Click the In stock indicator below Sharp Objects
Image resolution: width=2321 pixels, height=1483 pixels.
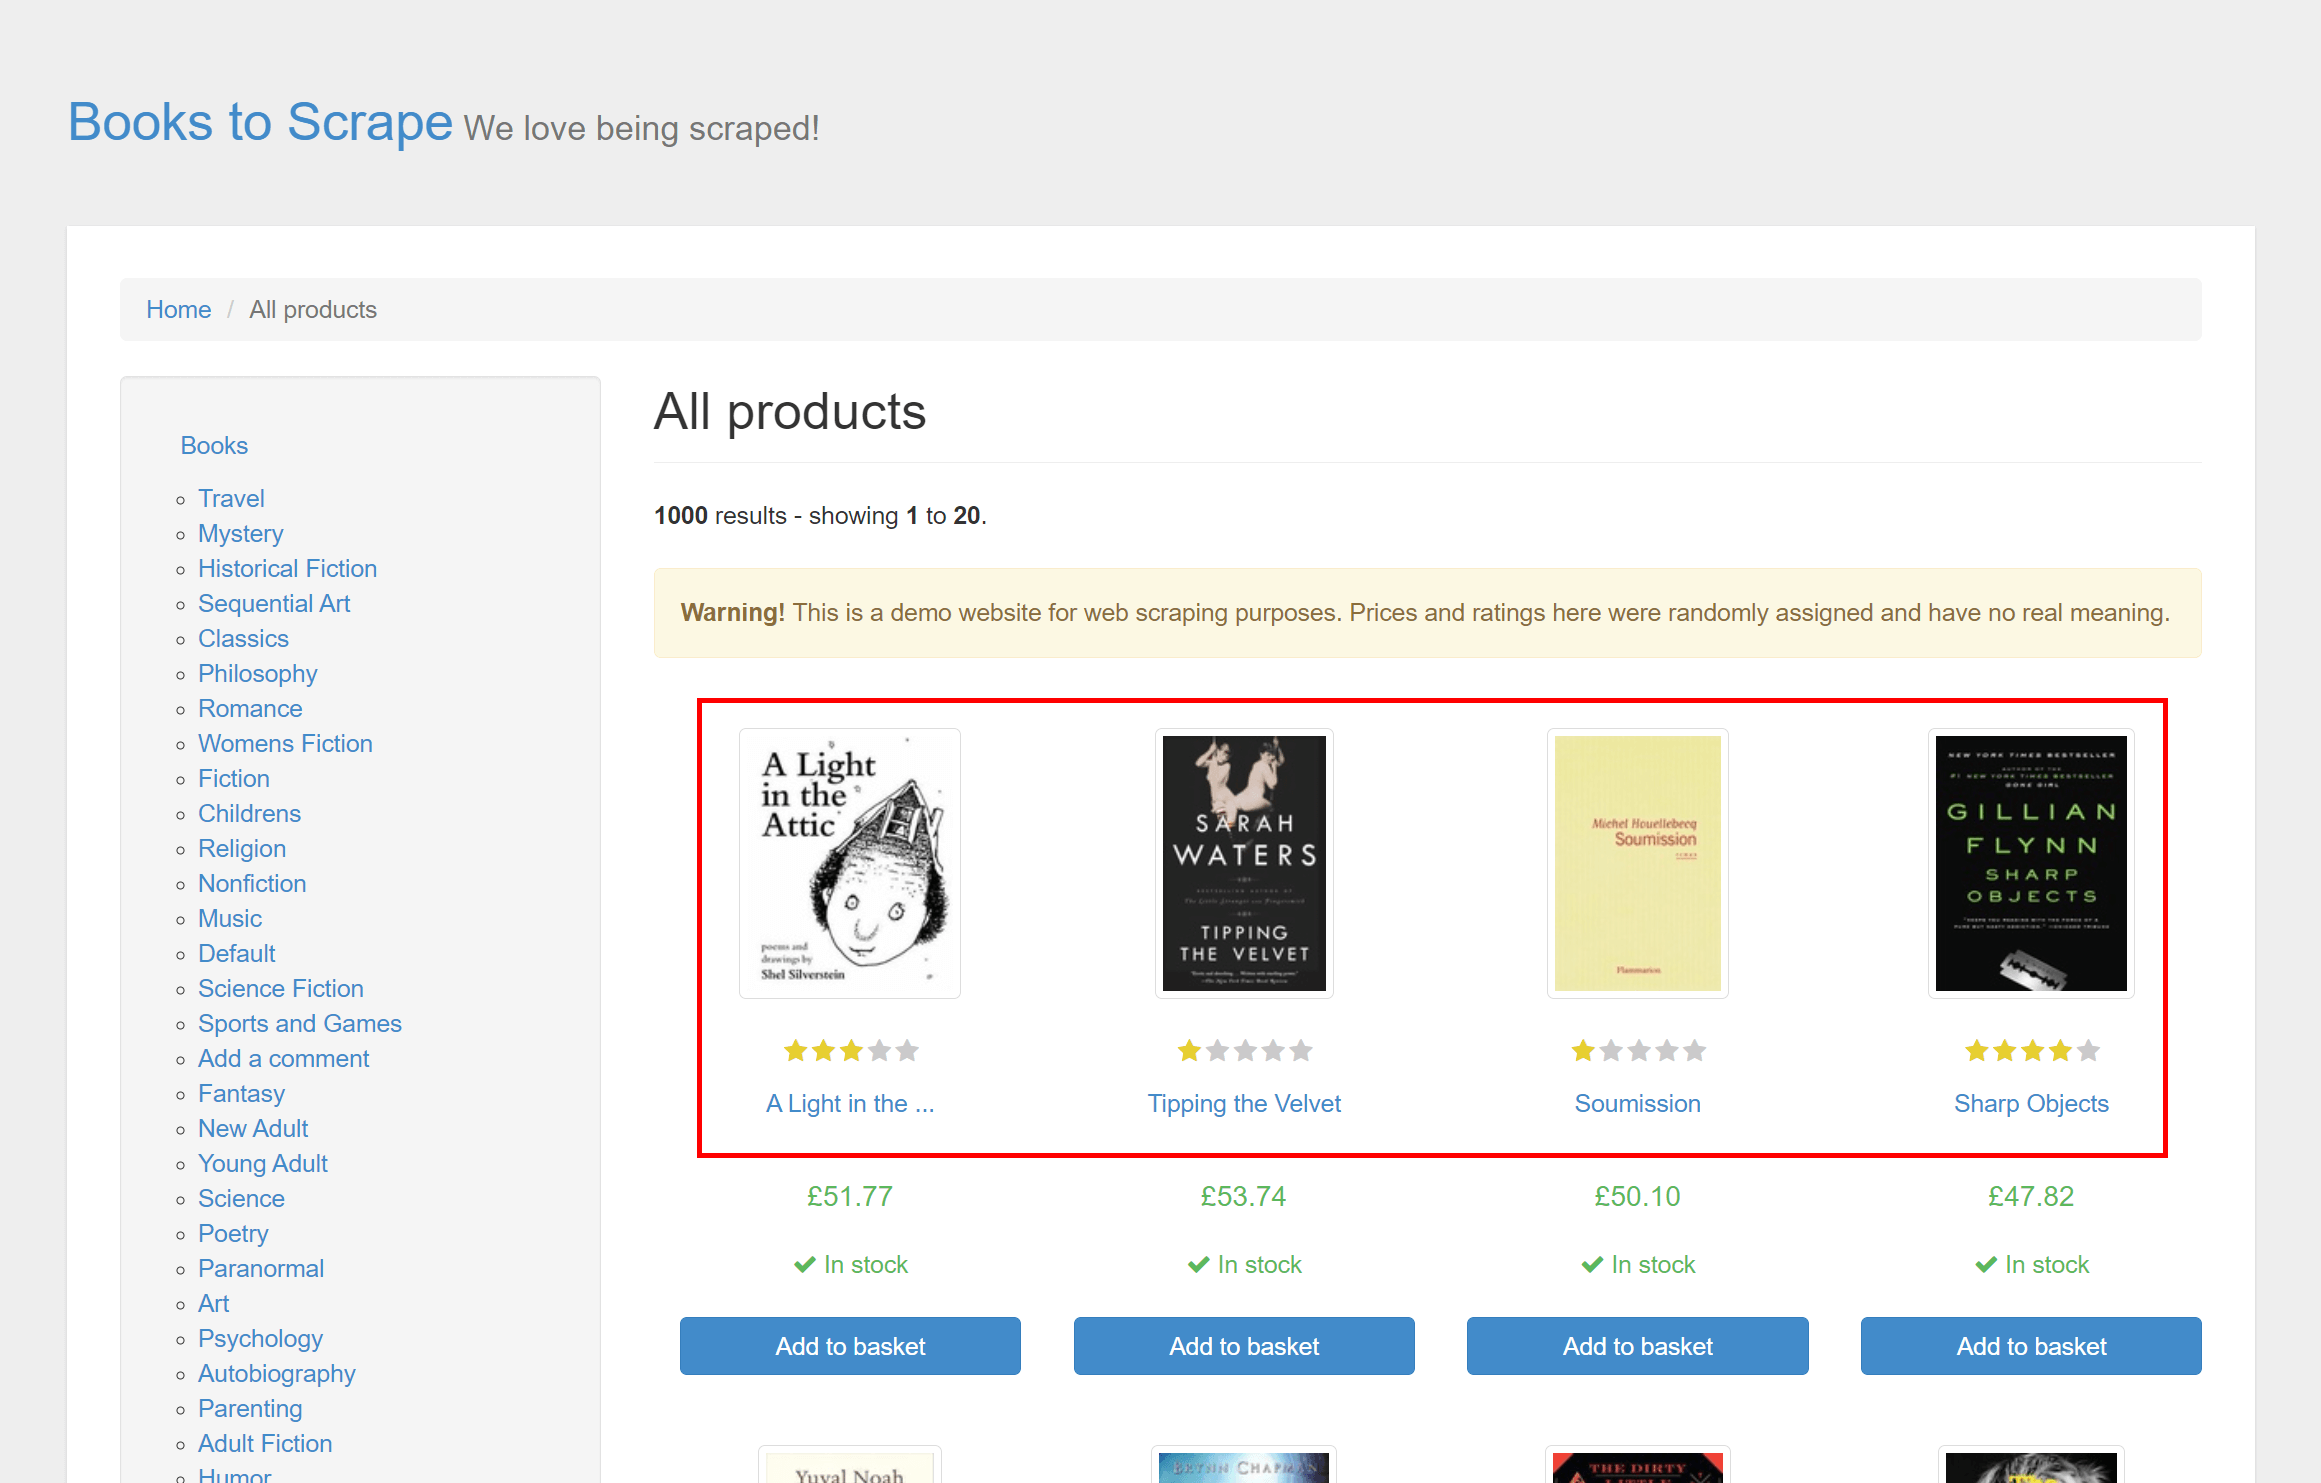click(x=2031, y=1264)
